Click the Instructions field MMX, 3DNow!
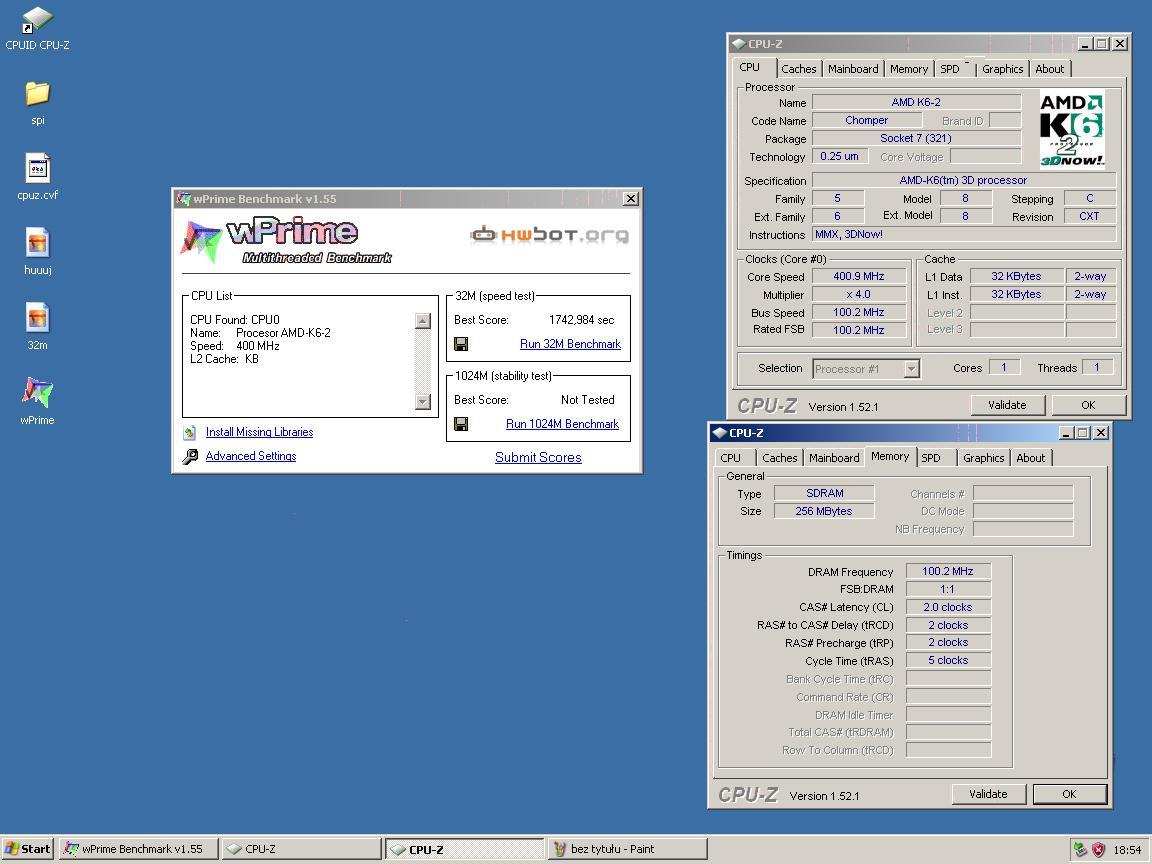Image resolution: width=1152 pixels, height=864 pixels. pos(964,234)
